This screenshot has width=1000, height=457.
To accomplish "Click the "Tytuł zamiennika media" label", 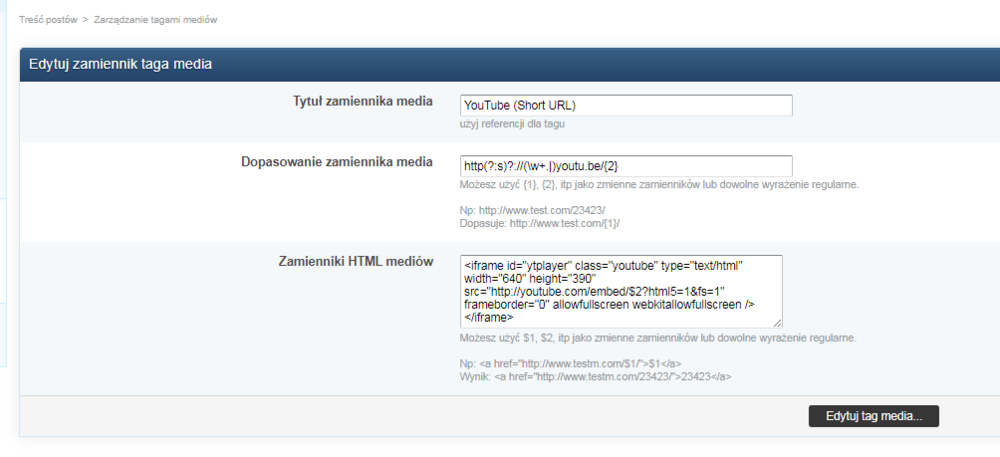I will pyautogui.click(x=362, y=102).
